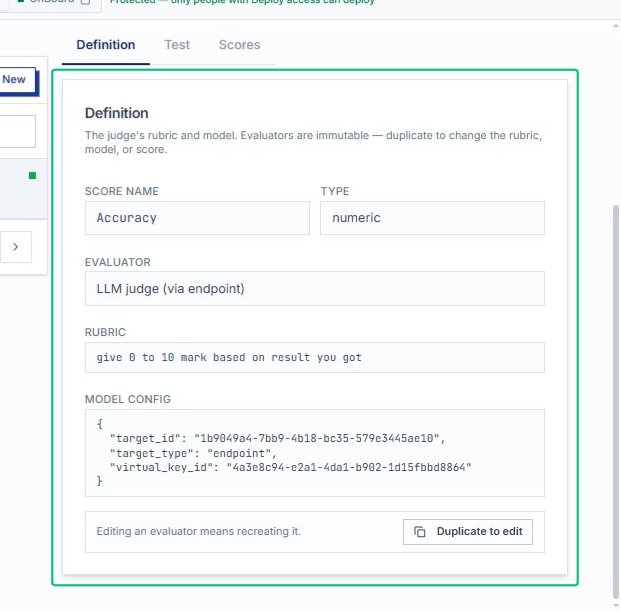This screenshot has height=611, width=621.
Task: Click the Accuracy score name field
Action: (197, 218)
